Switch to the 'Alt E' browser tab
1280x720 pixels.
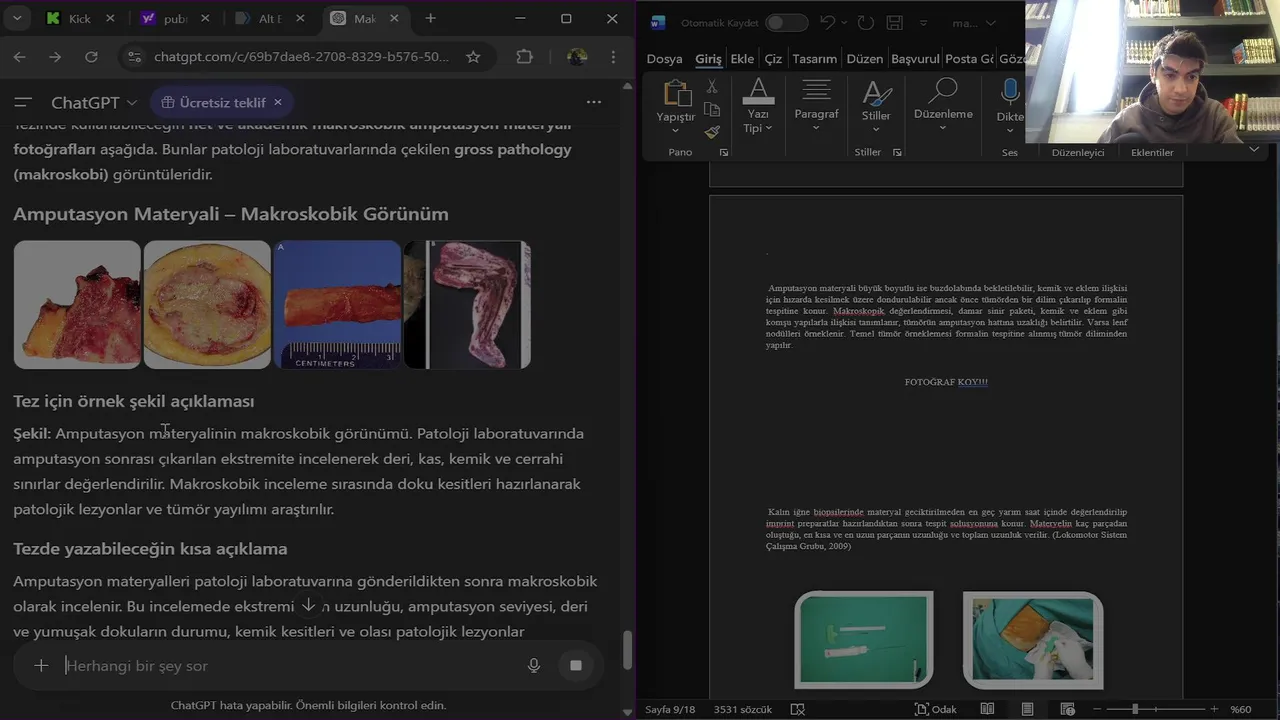[x=269, y=18]
